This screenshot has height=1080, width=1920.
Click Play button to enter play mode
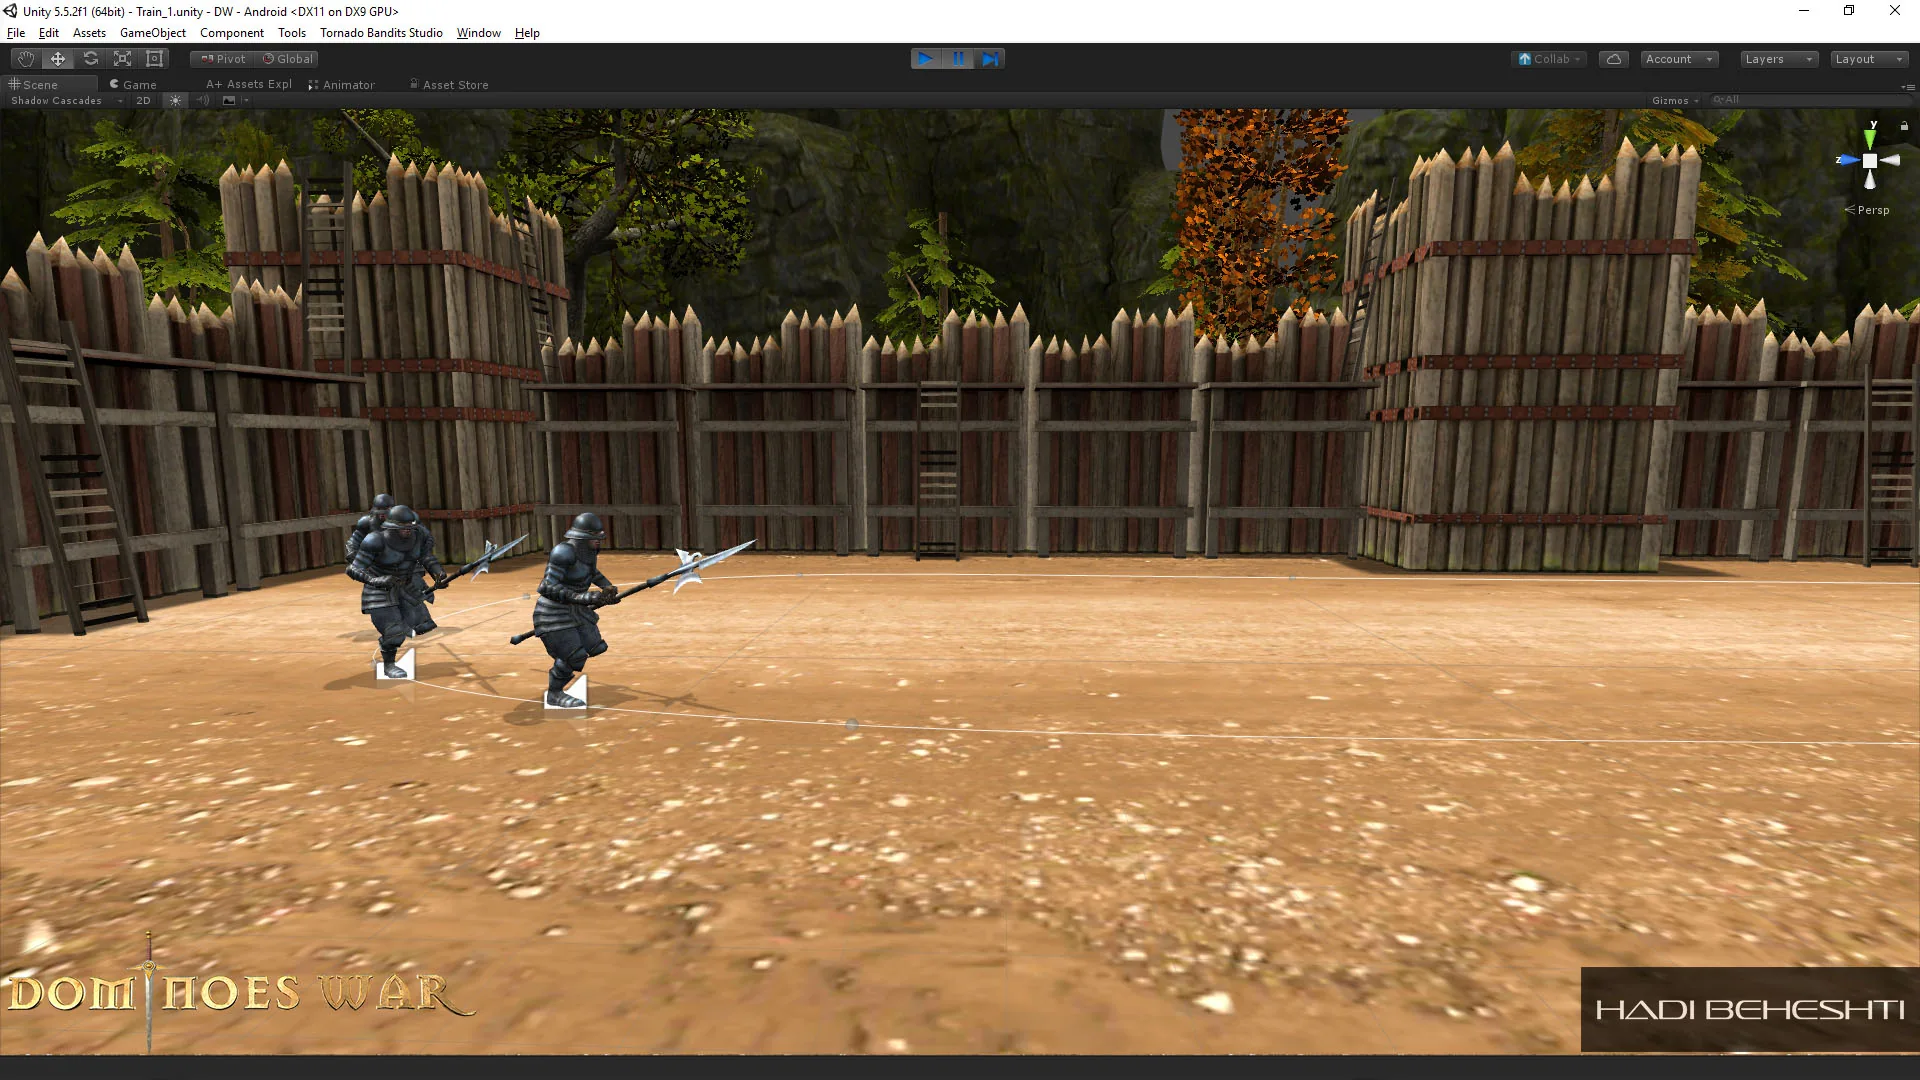(926, 59)
